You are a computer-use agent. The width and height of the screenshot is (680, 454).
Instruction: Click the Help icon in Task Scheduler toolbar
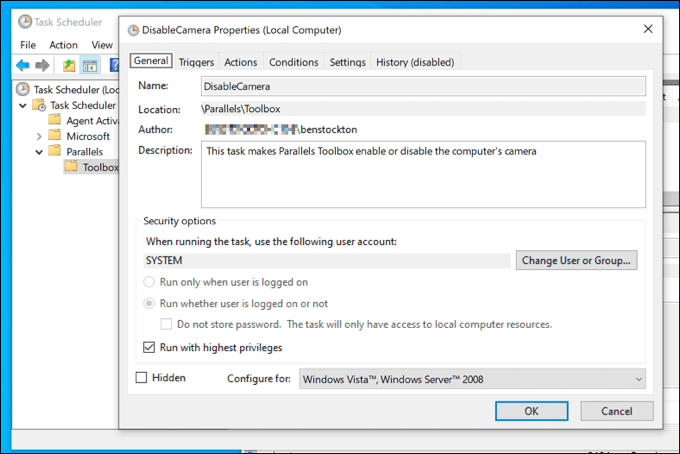click(x=114, y=65)
